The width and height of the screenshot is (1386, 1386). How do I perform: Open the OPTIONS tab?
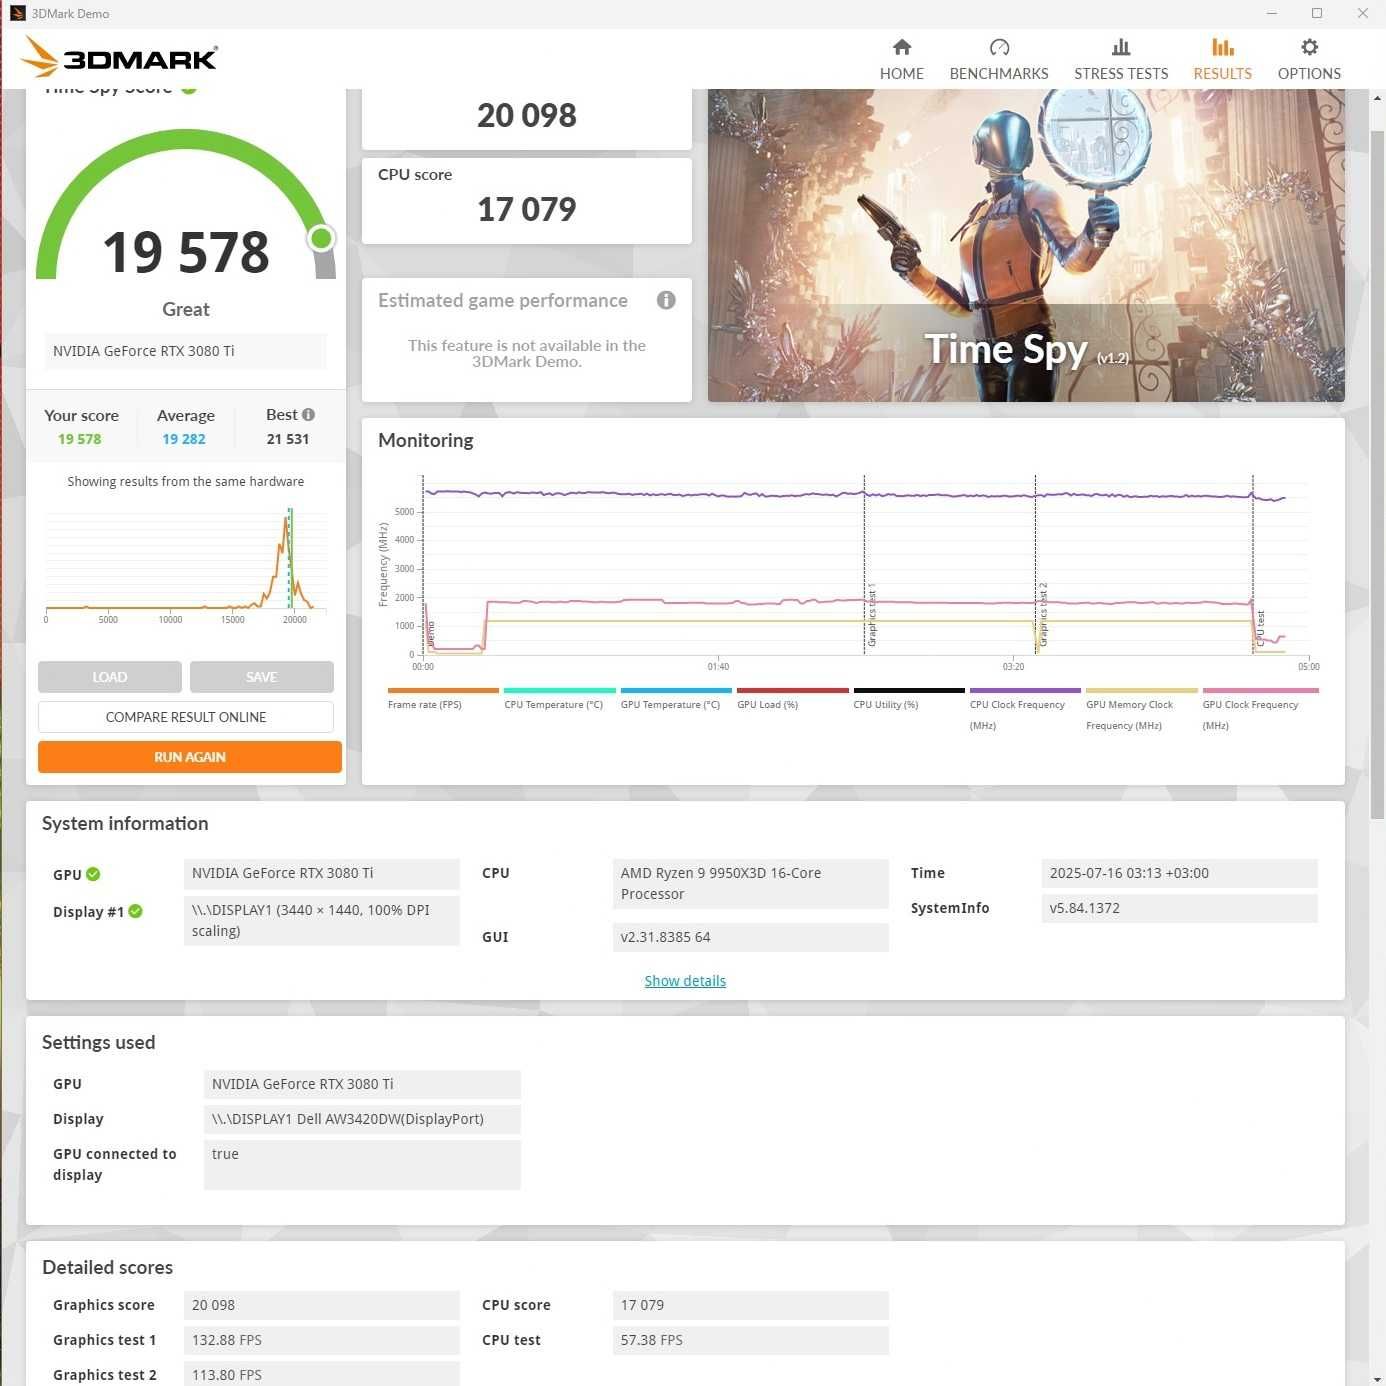[1309, 73]
